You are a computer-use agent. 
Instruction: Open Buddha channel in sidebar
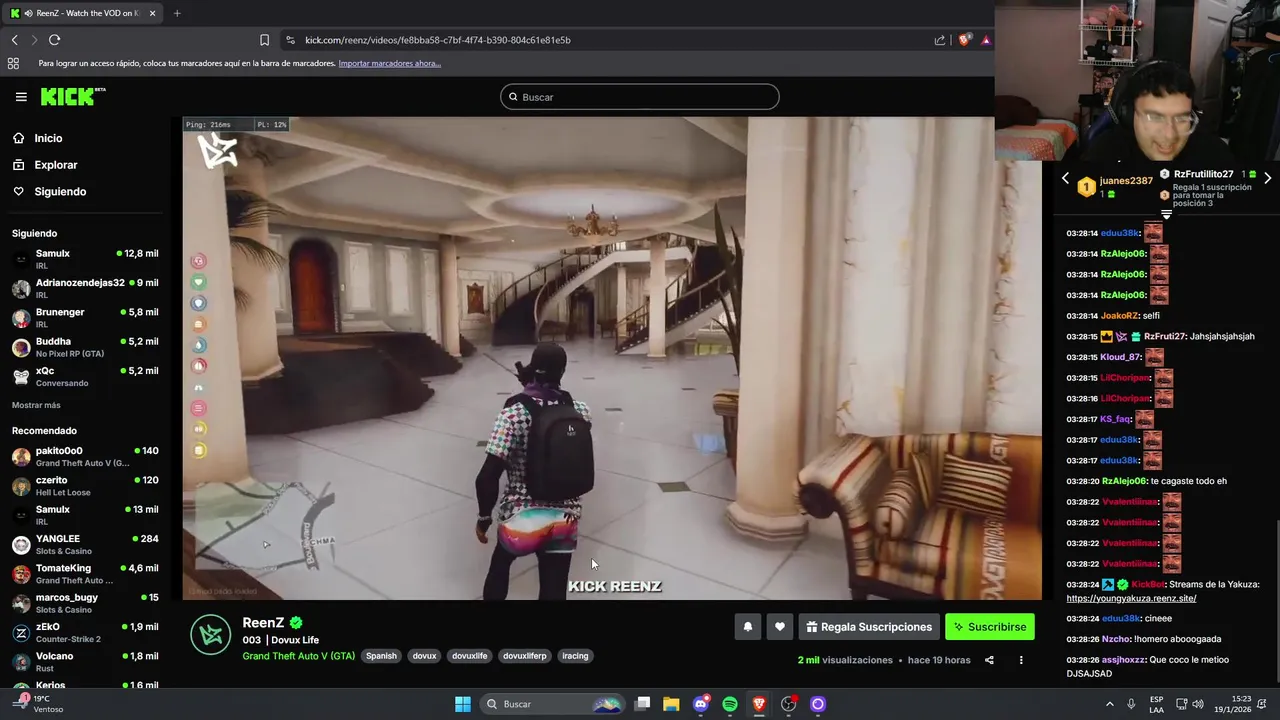[x=87, y=347]
